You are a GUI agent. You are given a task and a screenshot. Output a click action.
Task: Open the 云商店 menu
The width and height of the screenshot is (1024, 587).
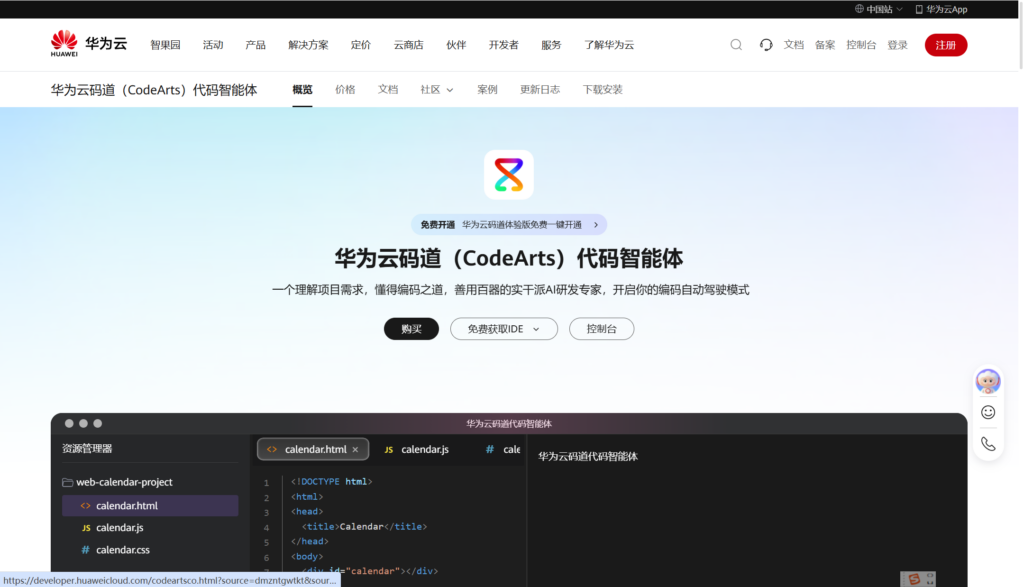tap(408, 44)
